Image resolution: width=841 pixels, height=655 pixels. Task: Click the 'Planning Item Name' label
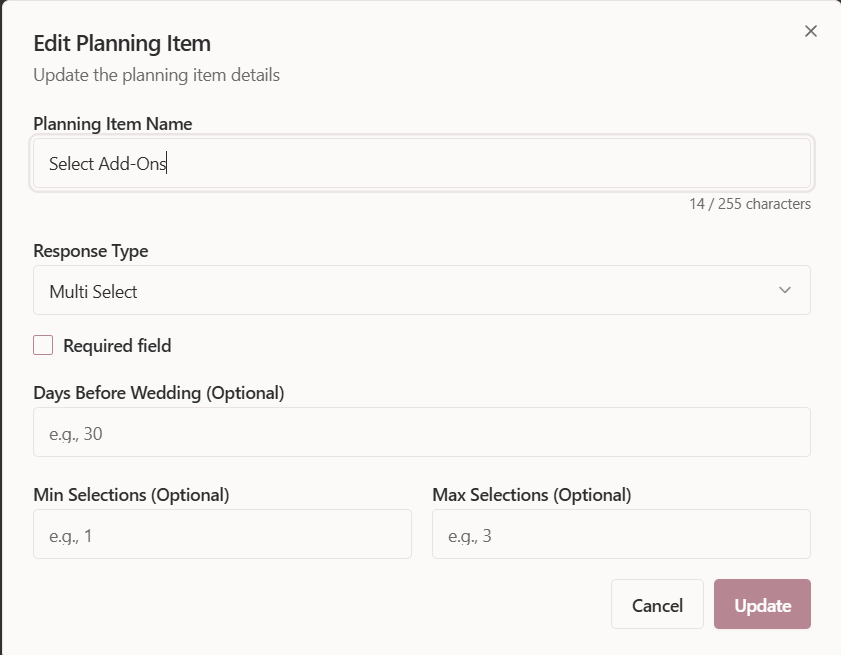[x=113, y=124]
